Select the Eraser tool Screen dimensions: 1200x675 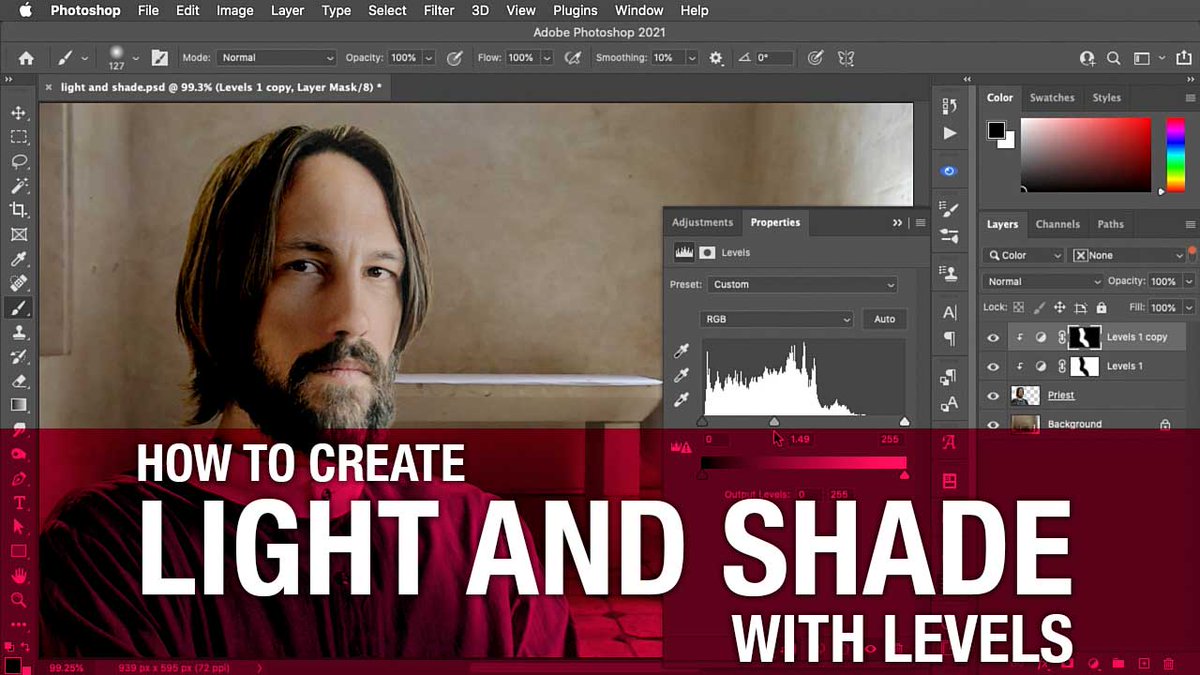tap(18, 381)
